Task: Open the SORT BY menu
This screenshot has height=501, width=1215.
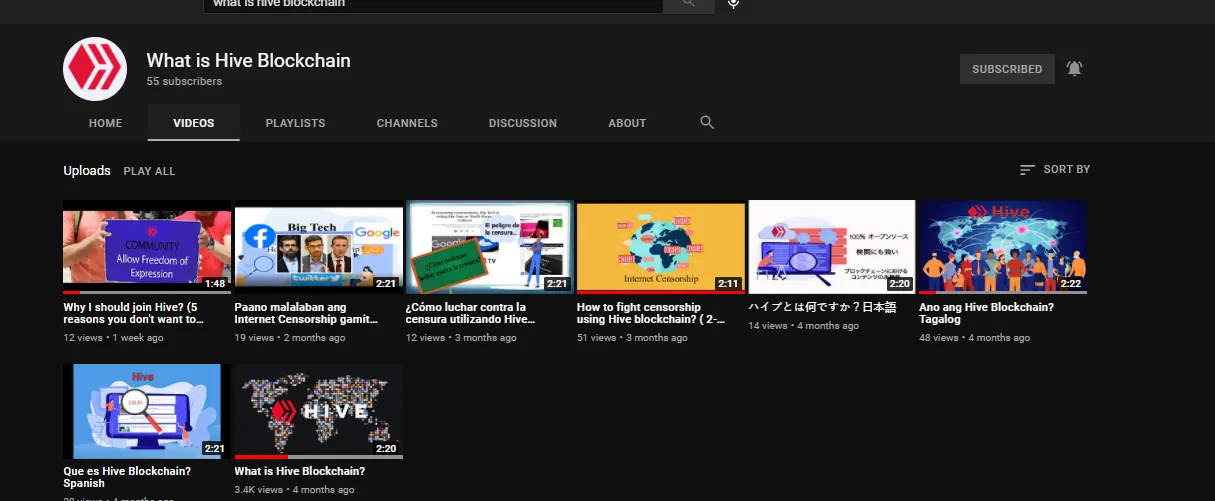Action: (x=1055, y=170)
